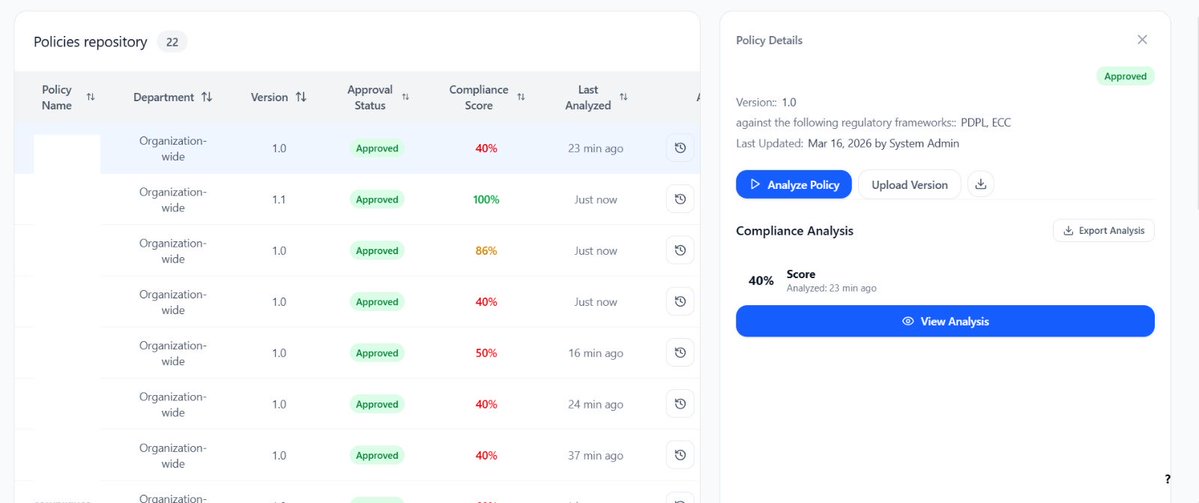Sort by Compliance Score column arrows
The width and height of the screenshot is (1199, 503).
(x=521, y=97)
